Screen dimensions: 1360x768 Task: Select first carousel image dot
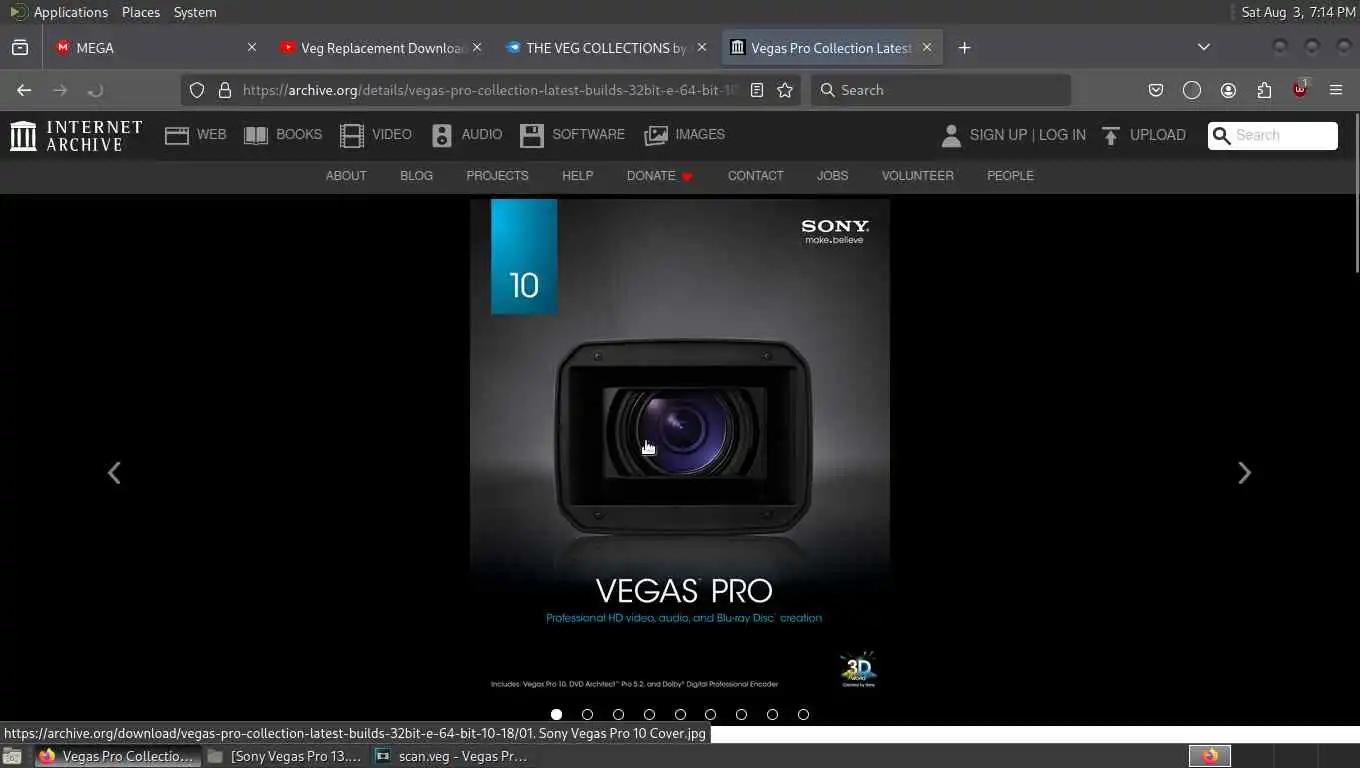coord(557,714)
